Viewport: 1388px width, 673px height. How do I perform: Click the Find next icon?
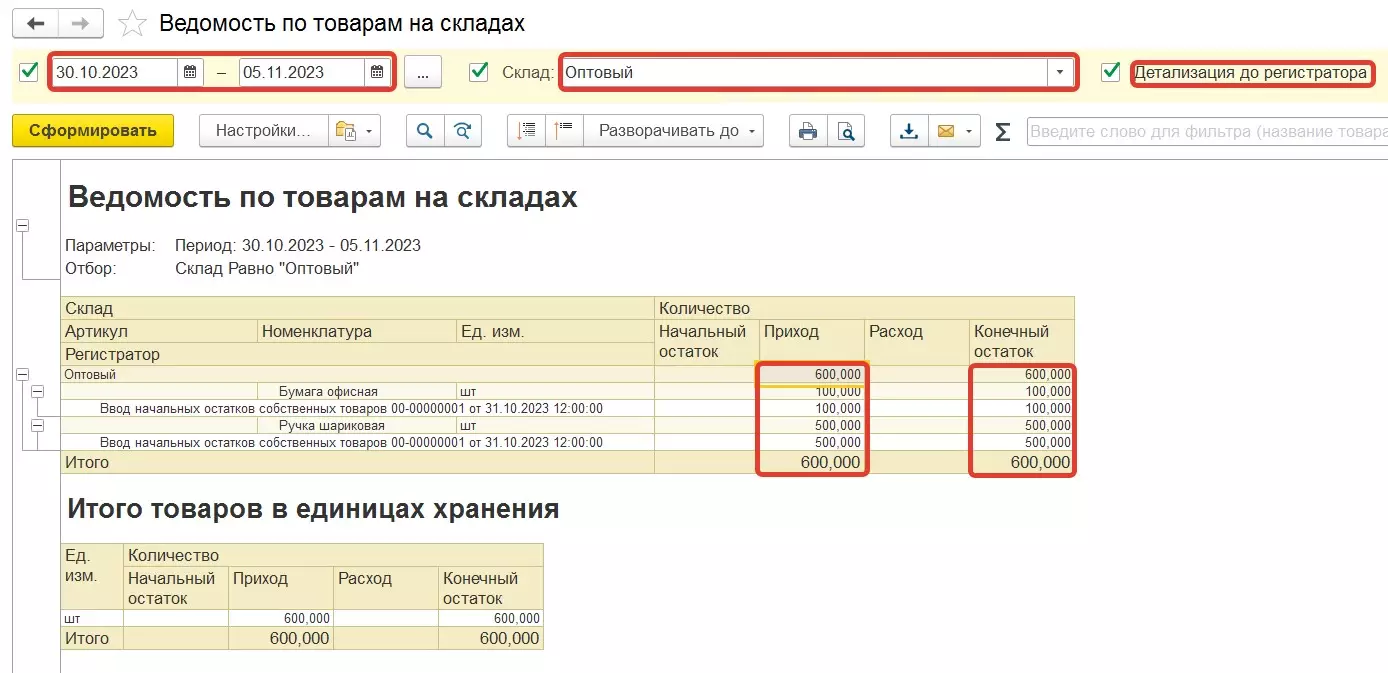pyautogui.click(x=462, y=131)
